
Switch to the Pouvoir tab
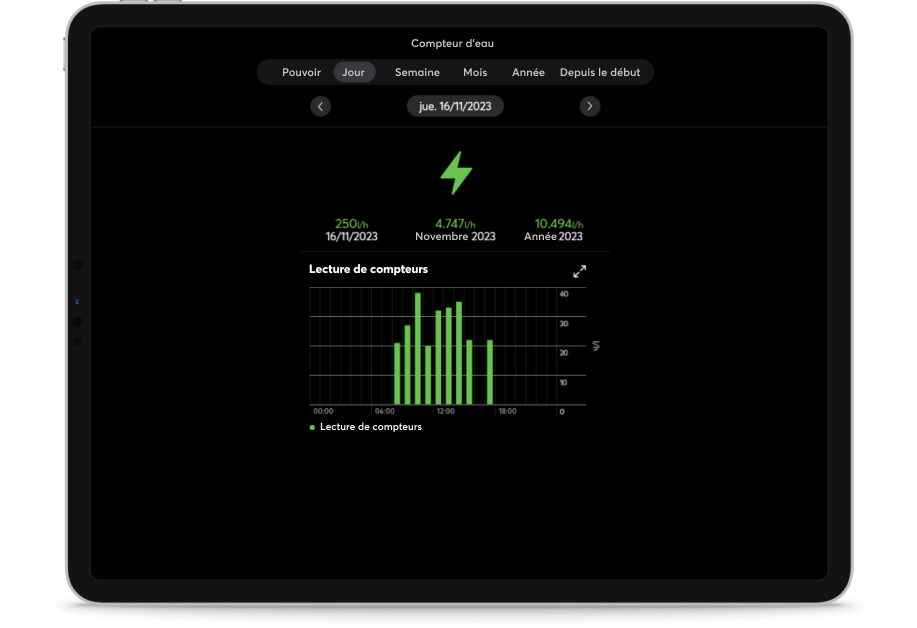301,72
